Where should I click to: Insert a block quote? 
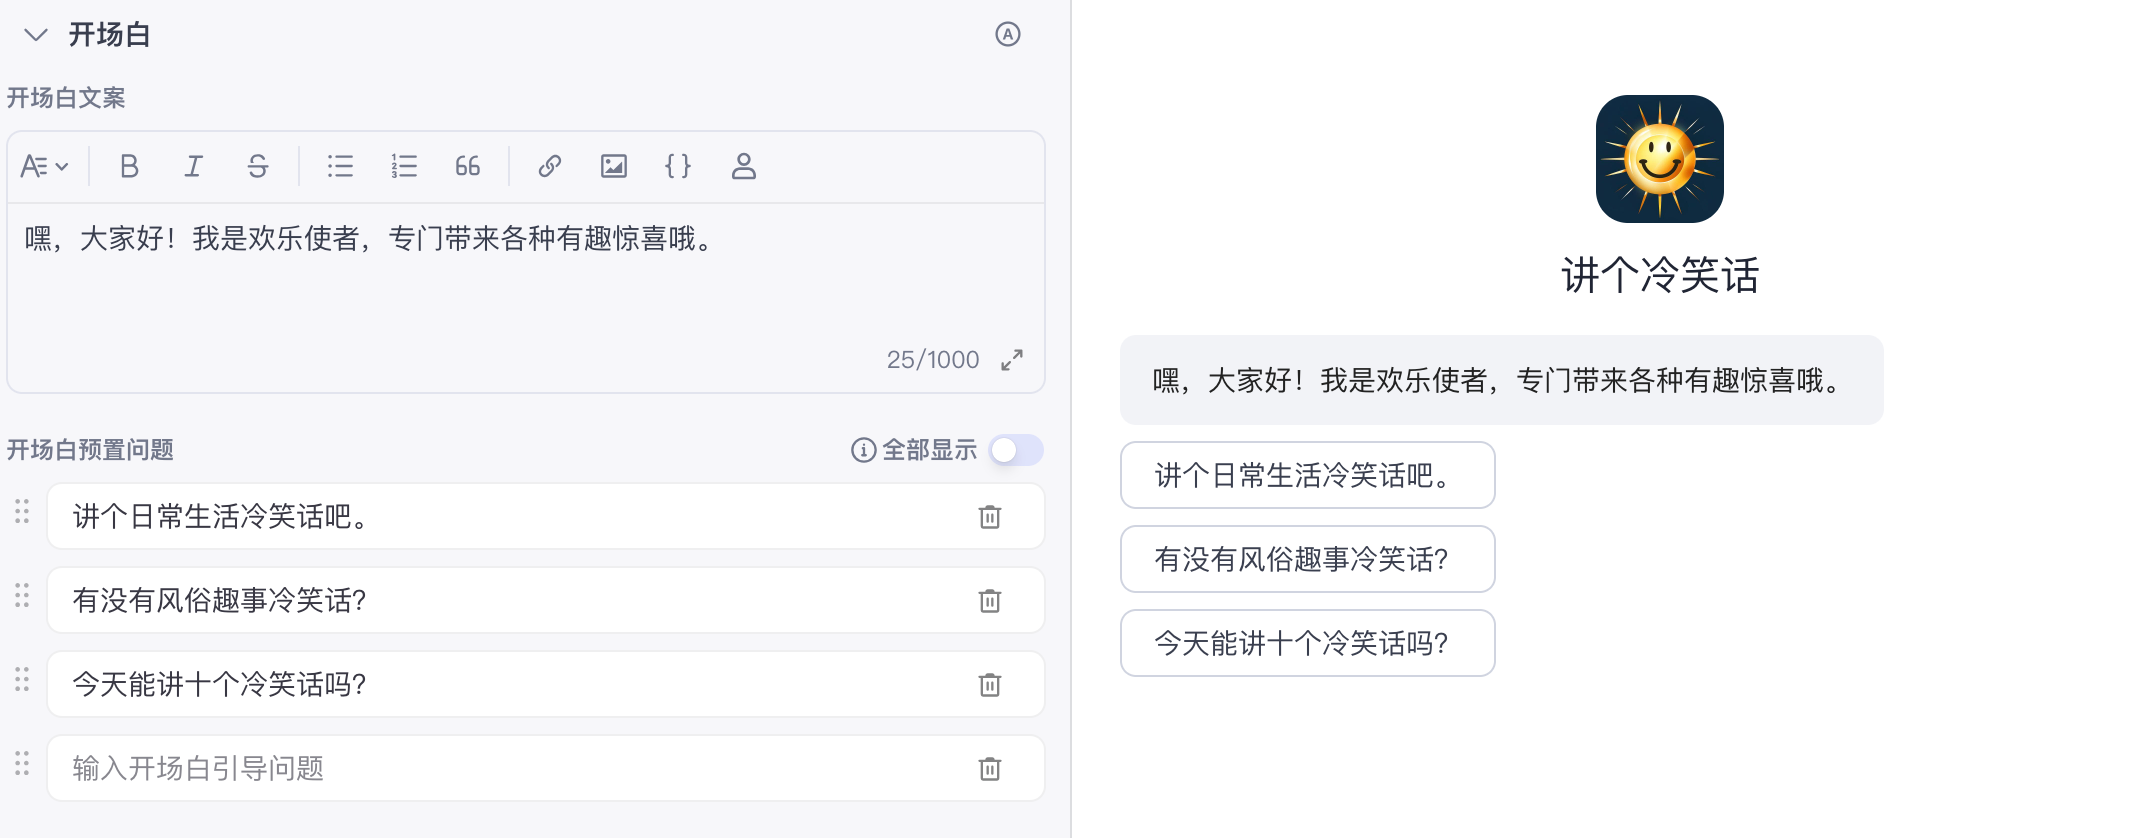point(468,166)
